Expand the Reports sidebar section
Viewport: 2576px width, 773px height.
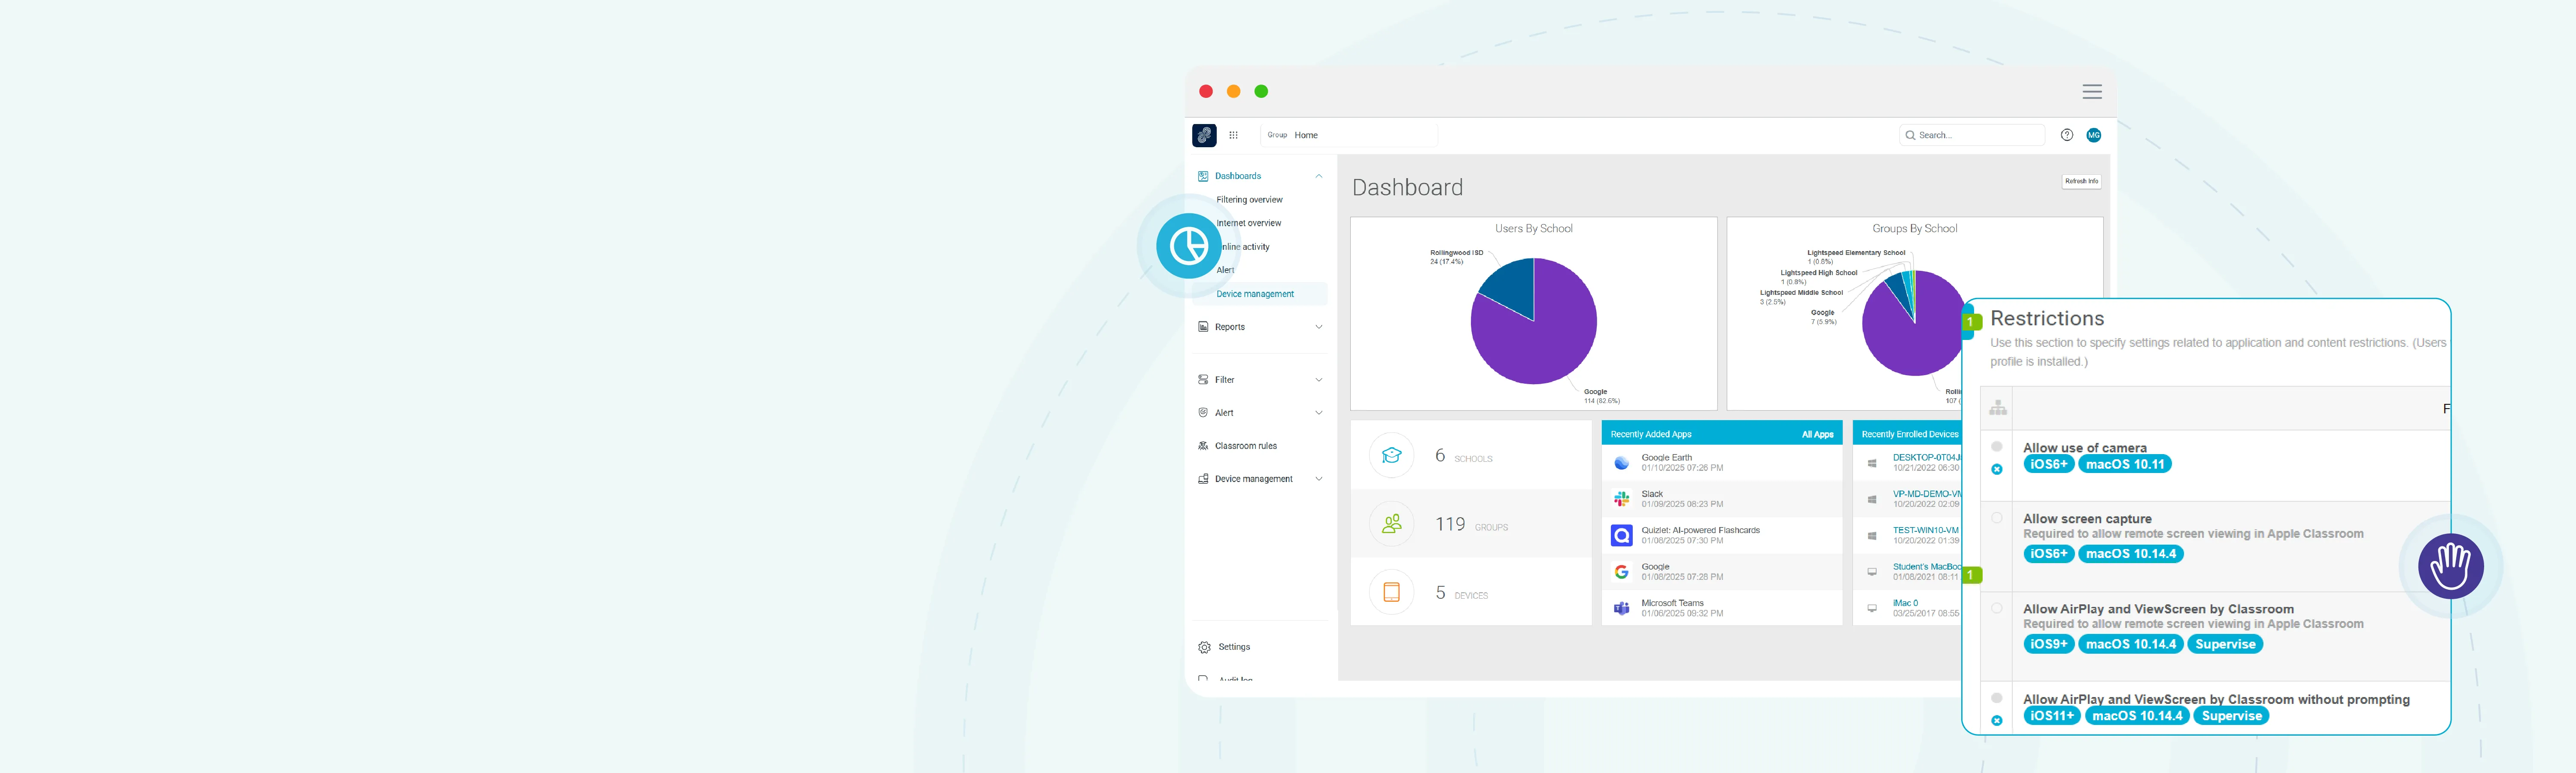coord(1318,327)
